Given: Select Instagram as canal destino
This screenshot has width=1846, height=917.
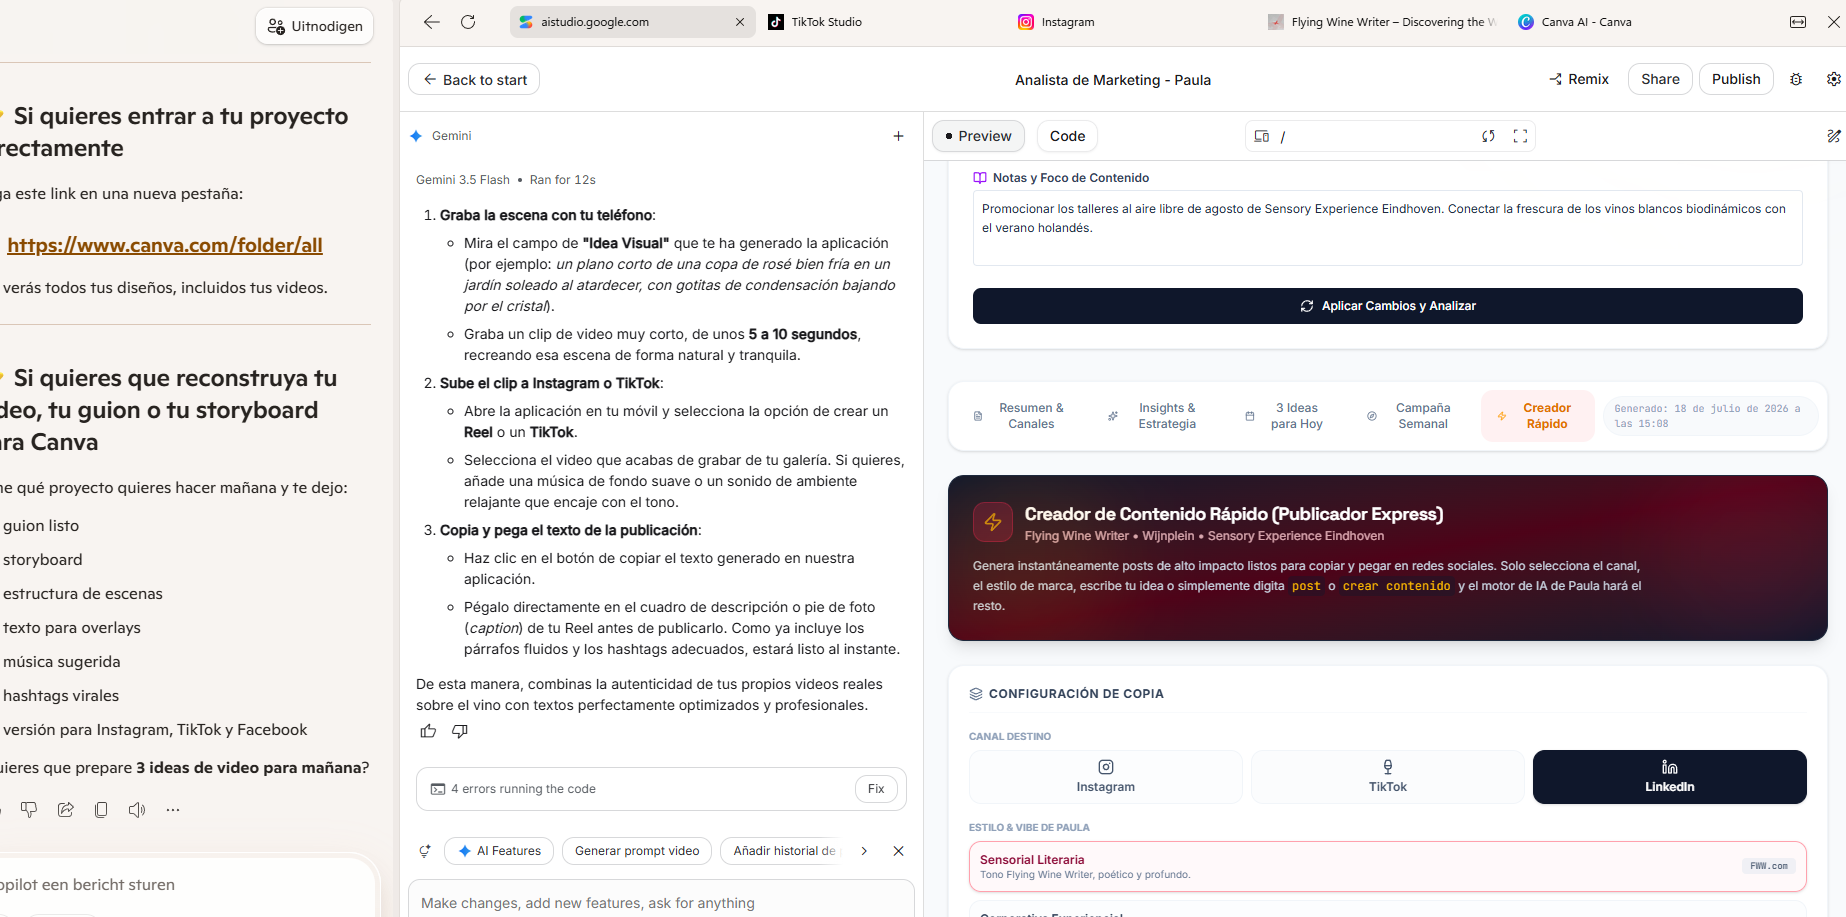Looking at the screenshot, I should coord(1105,777).
